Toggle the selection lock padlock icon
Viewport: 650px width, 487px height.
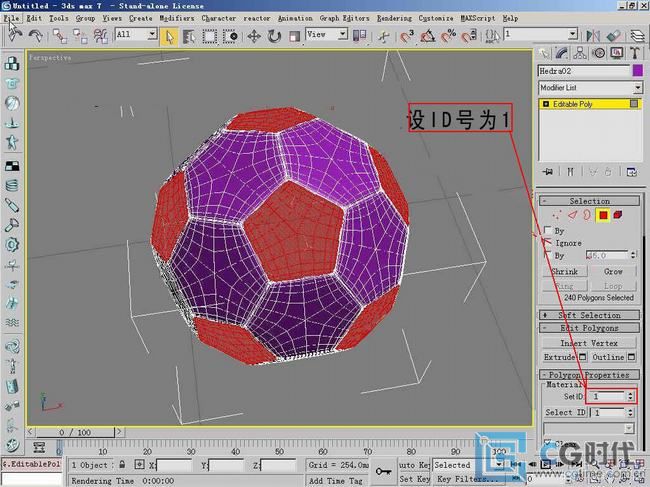(122, 464)
